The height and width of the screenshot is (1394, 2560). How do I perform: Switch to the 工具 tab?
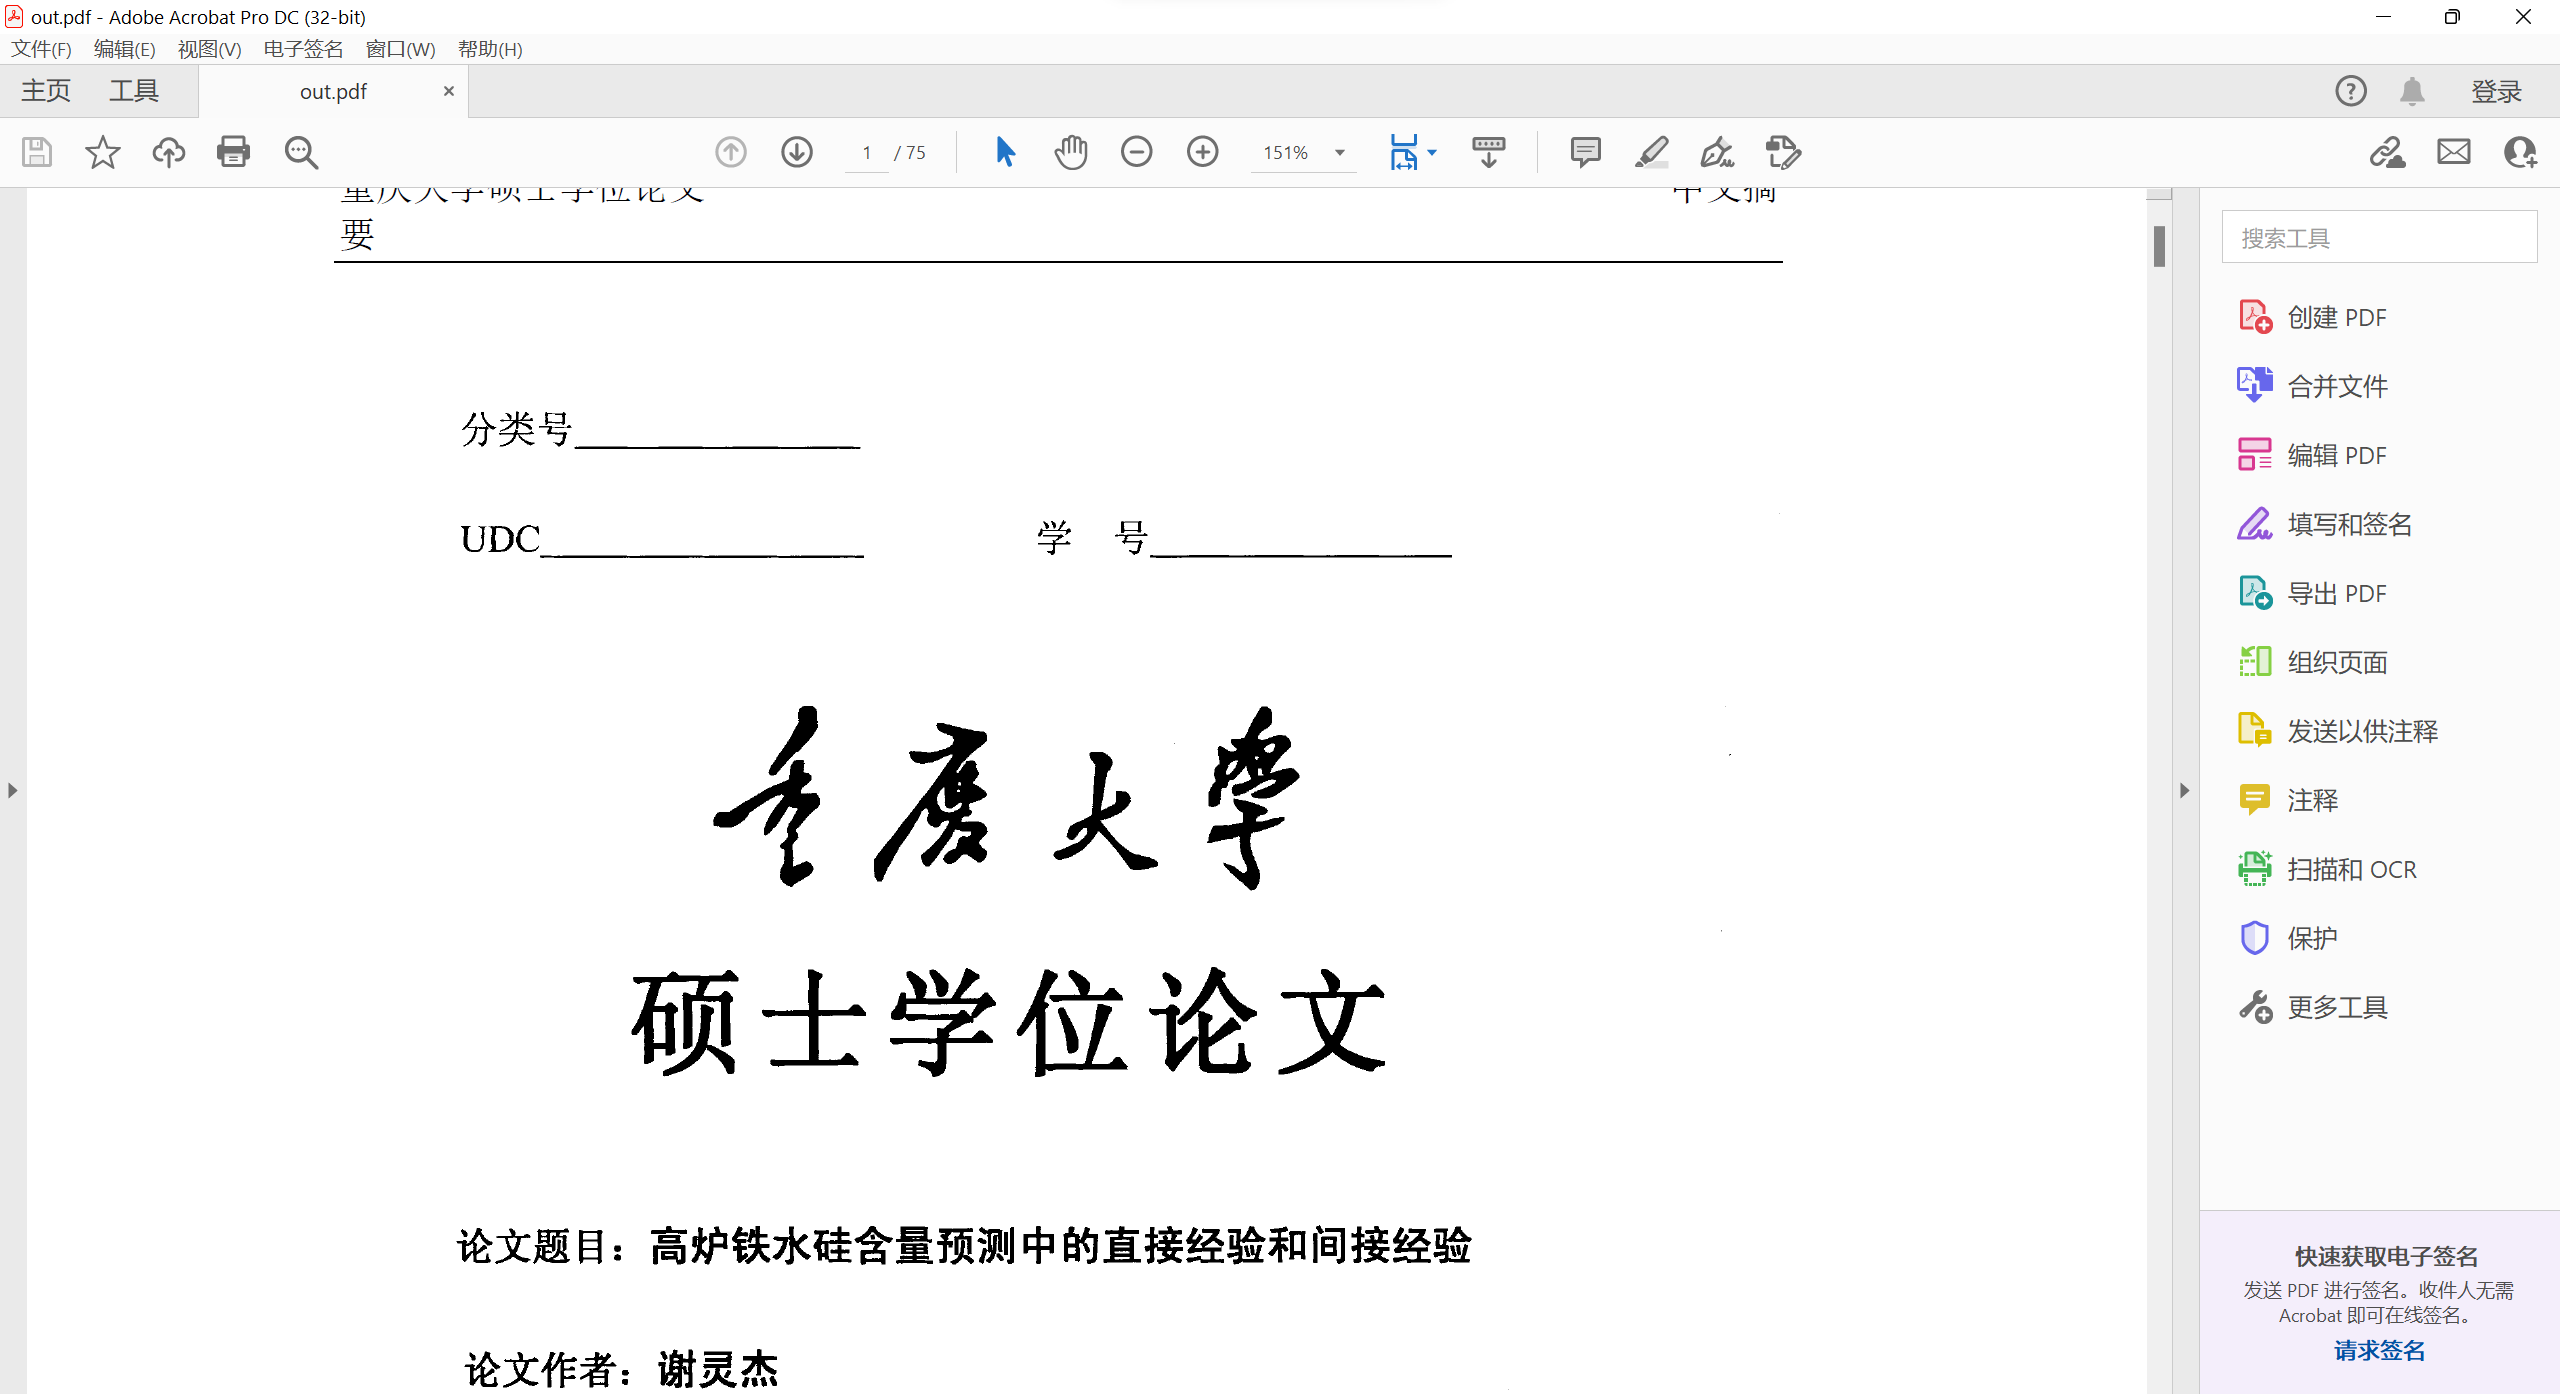tap(134, 91)
